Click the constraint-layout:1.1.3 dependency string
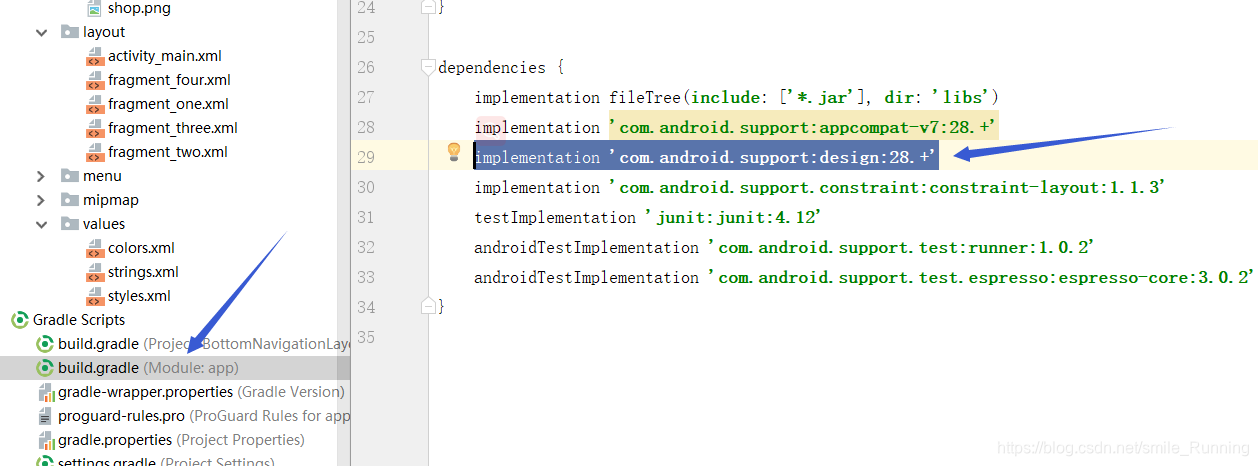The image size is (1258, 466). coord(888,187)
